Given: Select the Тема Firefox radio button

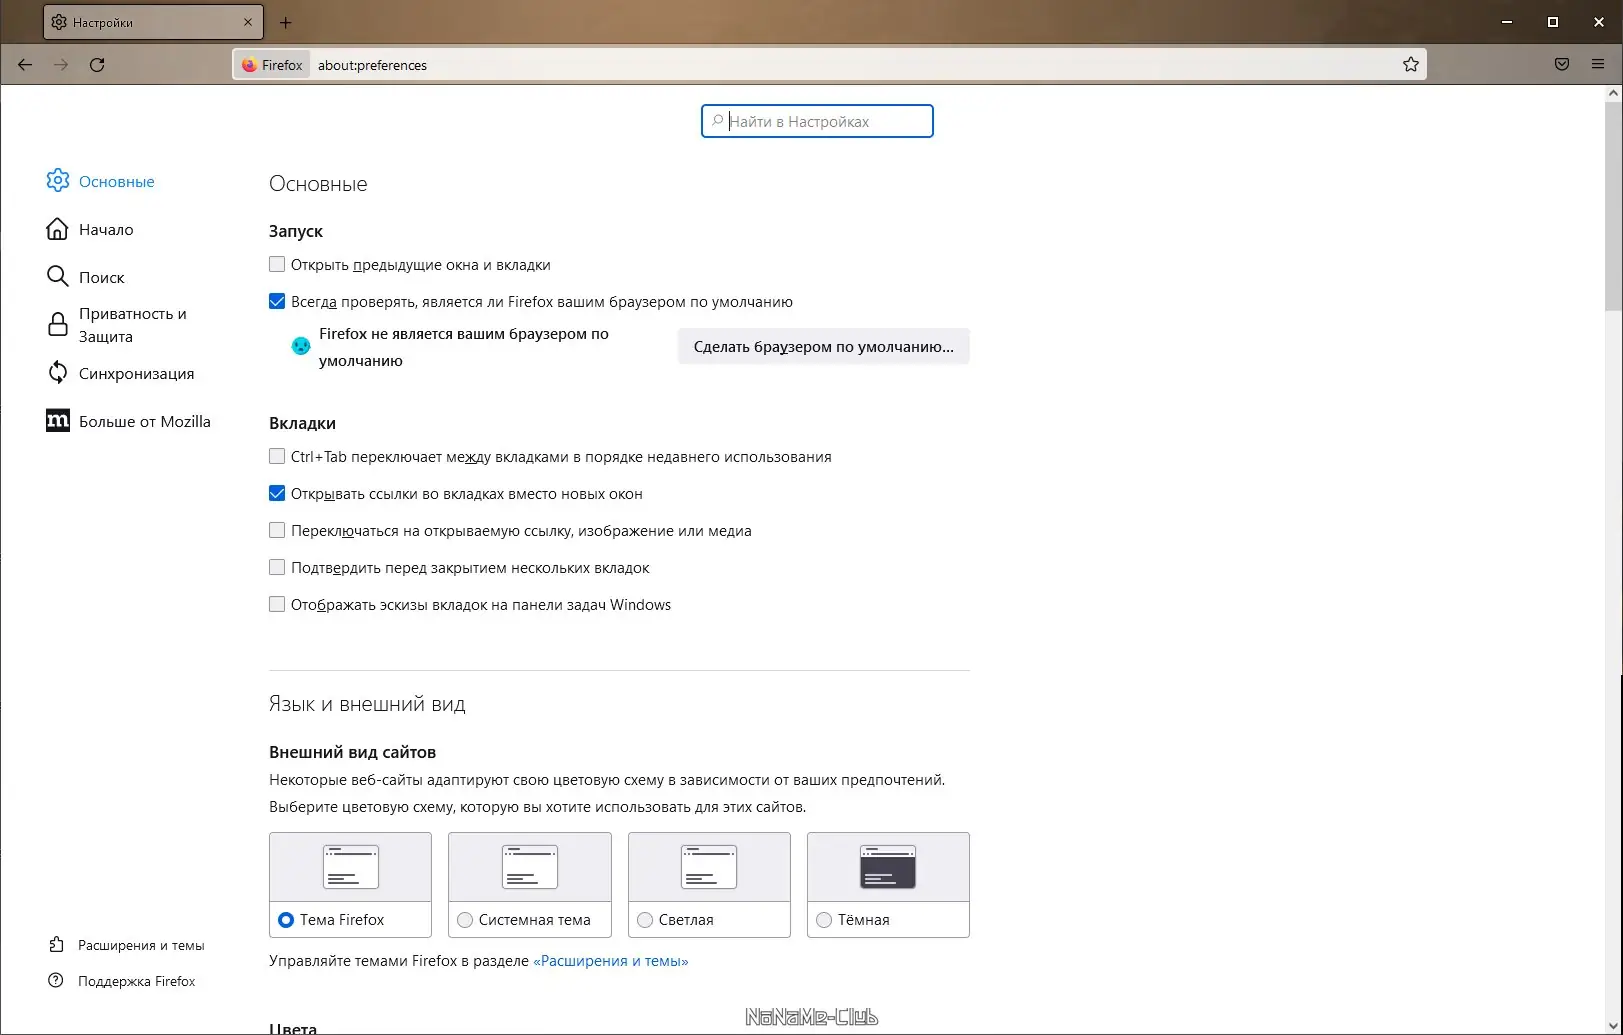Looking at the screenshot, I should (286, 920).
